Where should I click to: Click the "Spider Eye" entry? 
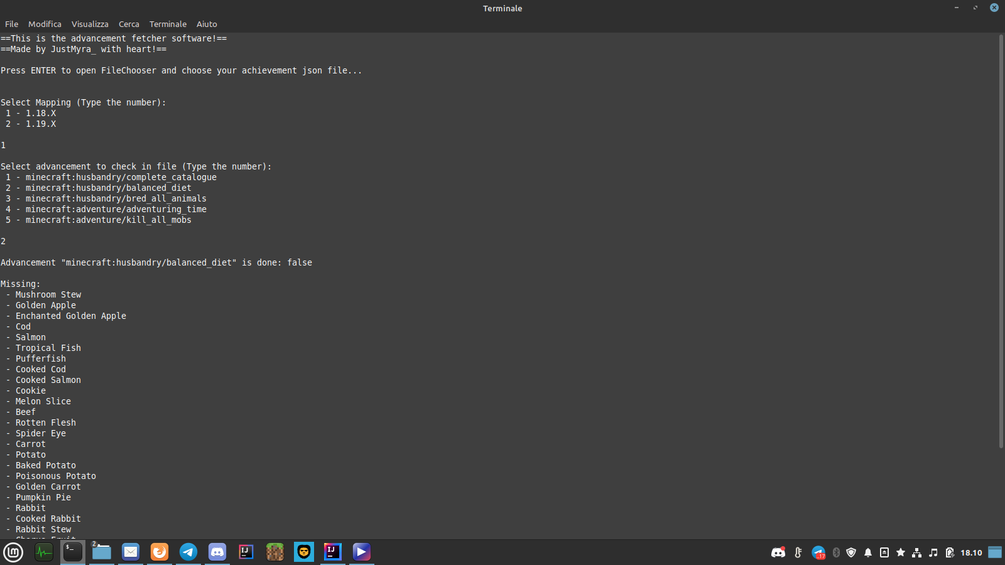(x=40, y=434)
